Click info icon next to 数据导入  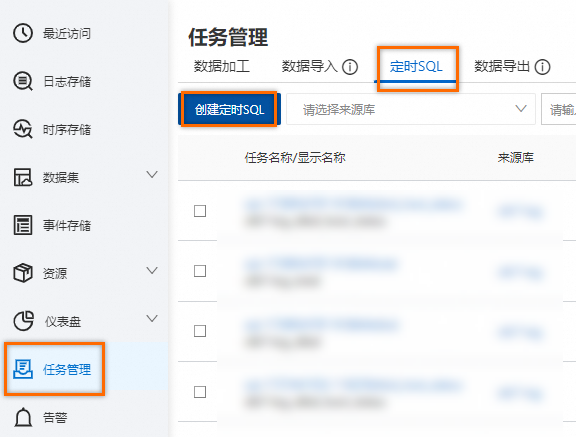pyautogui.click(x=350, y=67)
